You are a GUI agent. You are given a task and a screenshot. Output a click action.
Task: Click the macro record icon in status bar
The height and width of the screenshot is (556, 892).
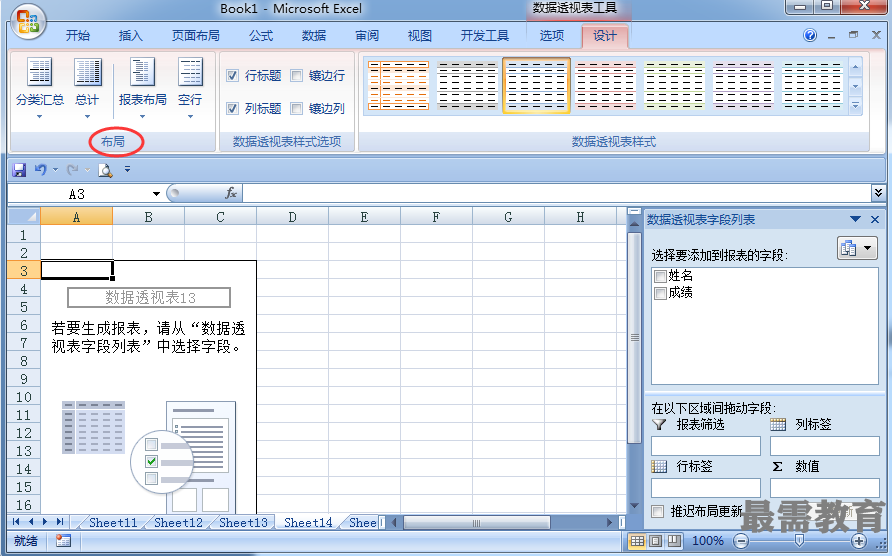pyautogui.click(x=63, y=541)
